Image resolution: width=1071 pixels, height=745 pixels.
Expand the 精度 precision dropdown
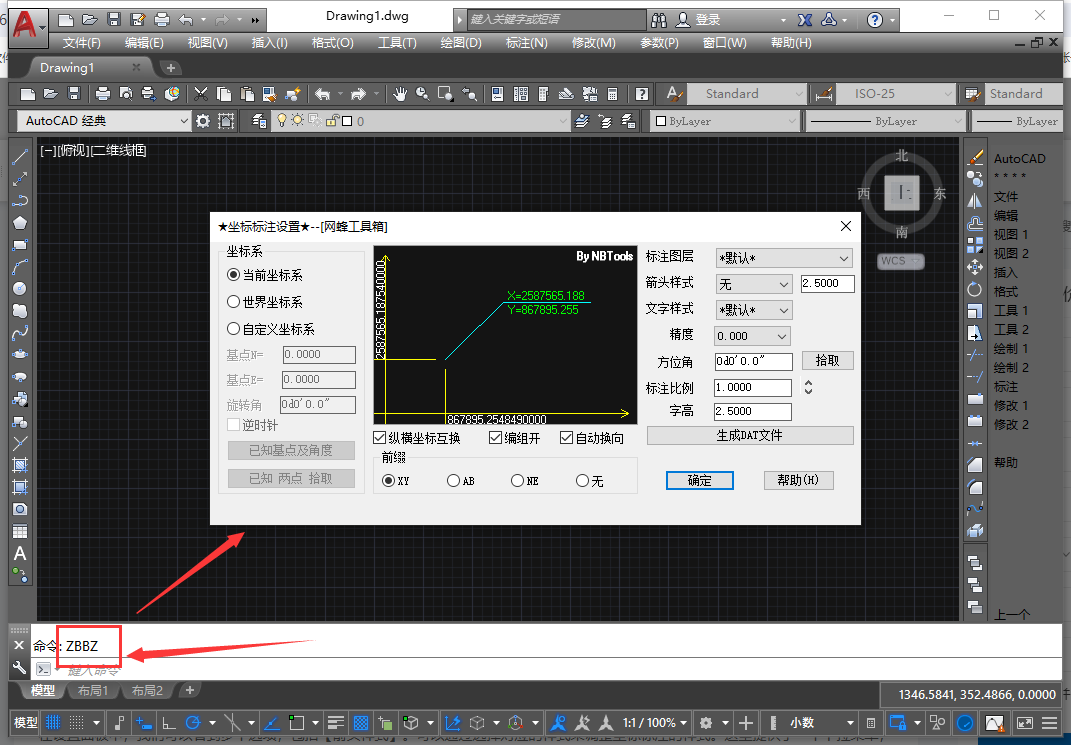[753, 336]
